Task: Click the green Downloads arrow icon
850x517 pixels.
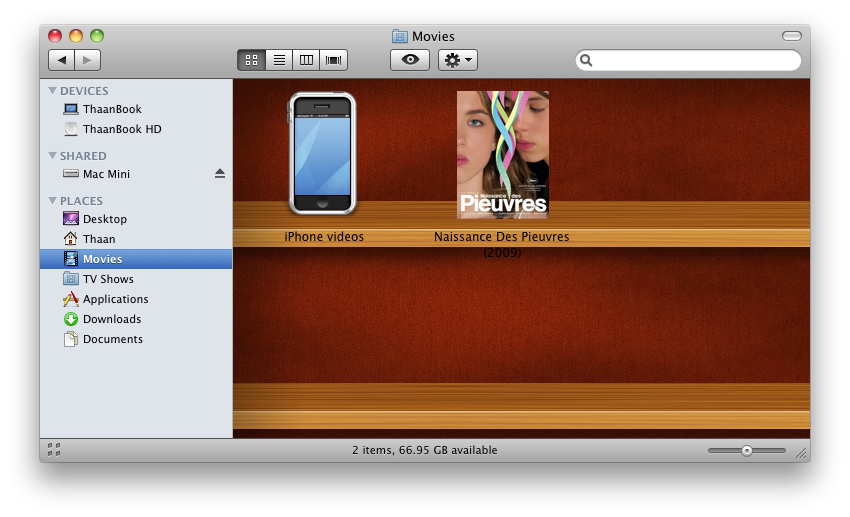Action: (x=71, y=319)
